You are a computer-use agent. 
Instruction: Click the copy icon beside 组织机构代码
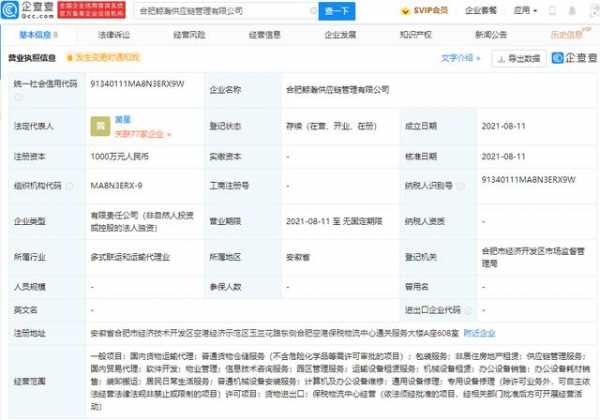click(68, 185)
